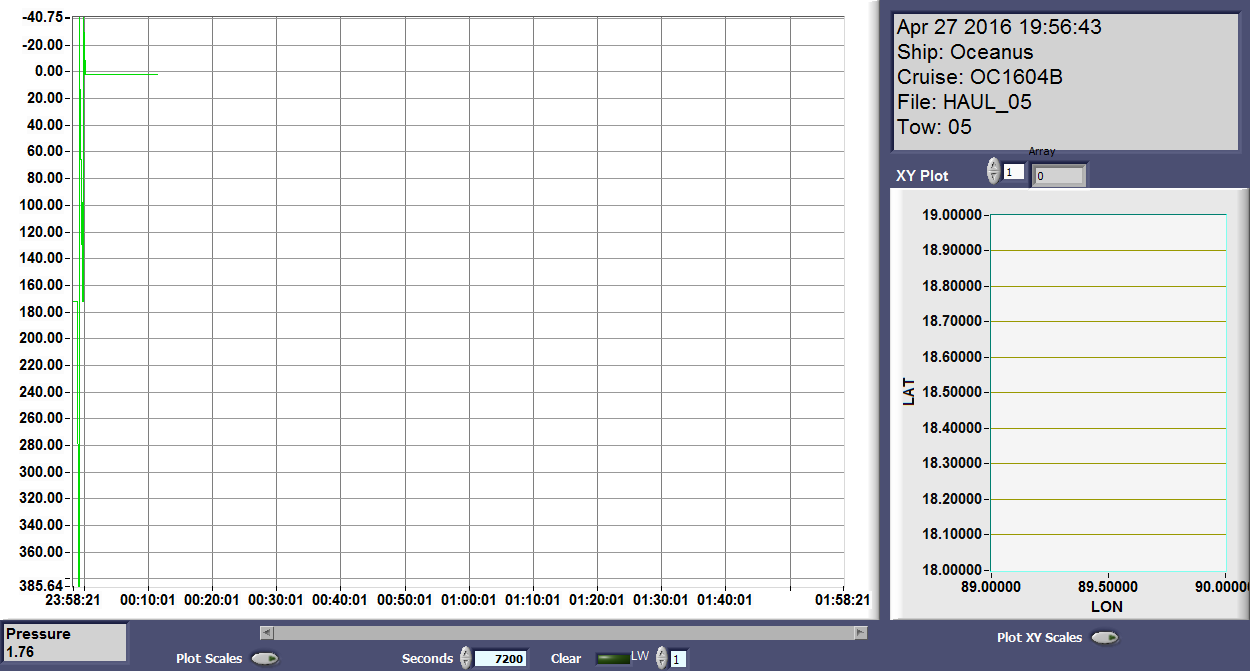The image size is (1250, 671).
Task: Click the LAT axis value 18.50000
Action: point(951,392)
